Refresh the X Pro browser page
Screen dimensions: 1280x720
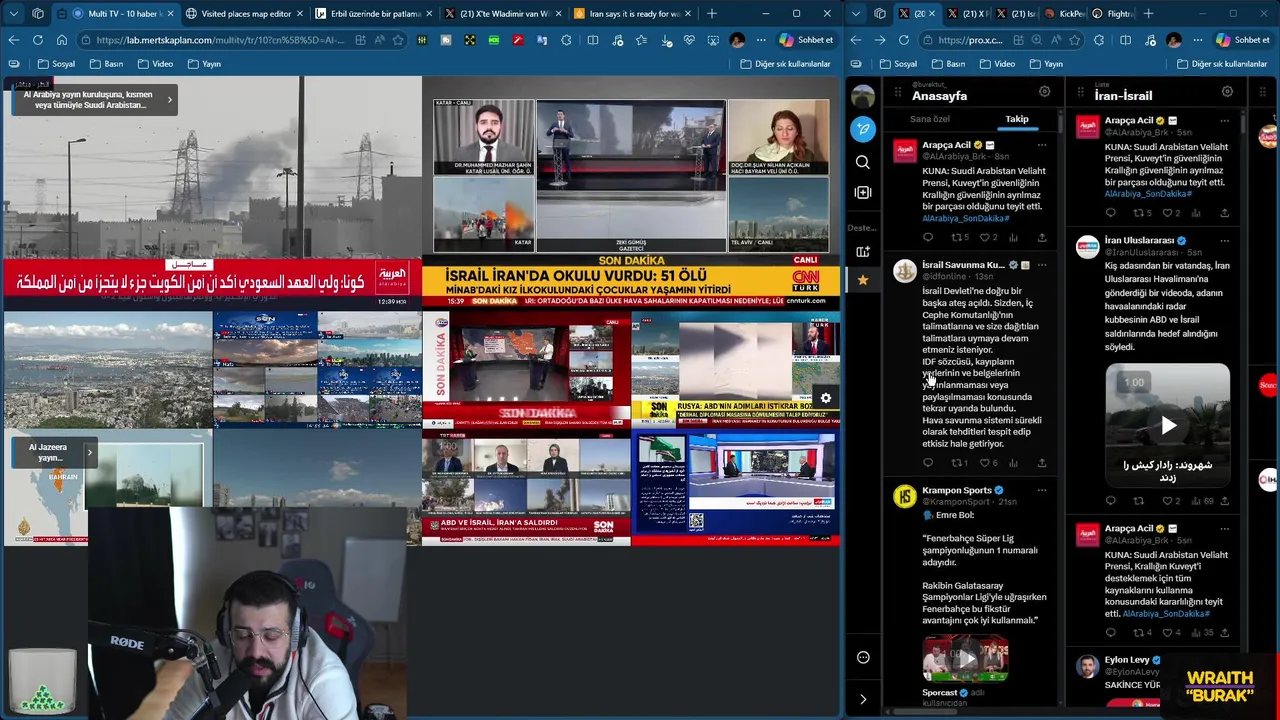pyautogui.click(x=904, y=40)
